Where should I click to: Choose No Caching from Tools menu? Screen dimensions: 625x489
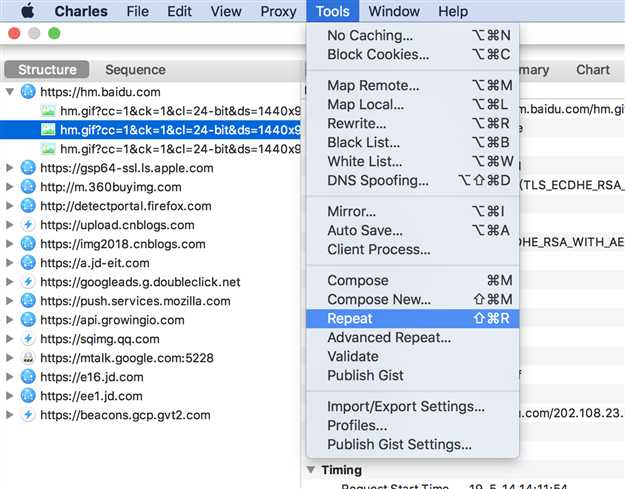tap(413, 35)
